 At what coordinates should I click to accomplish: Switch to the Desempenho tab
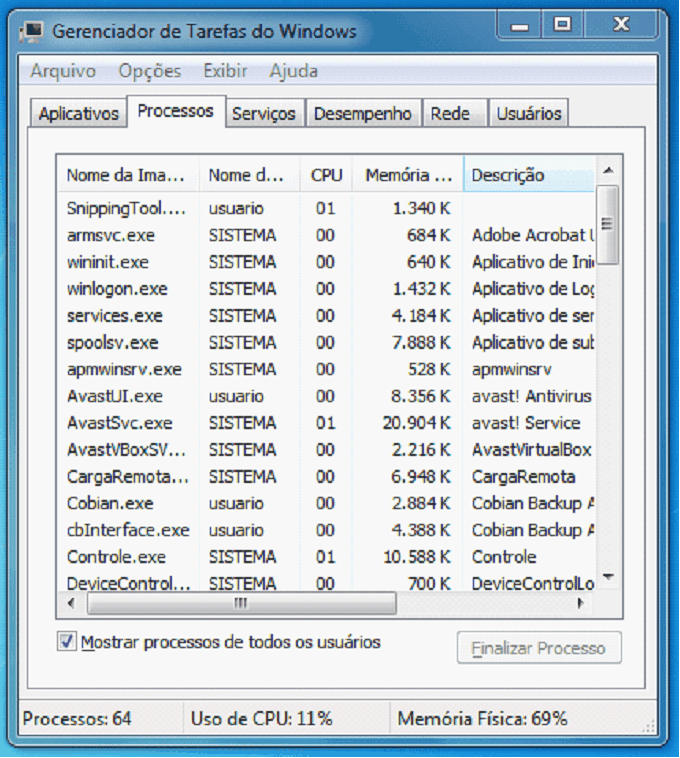coord(362,114)
